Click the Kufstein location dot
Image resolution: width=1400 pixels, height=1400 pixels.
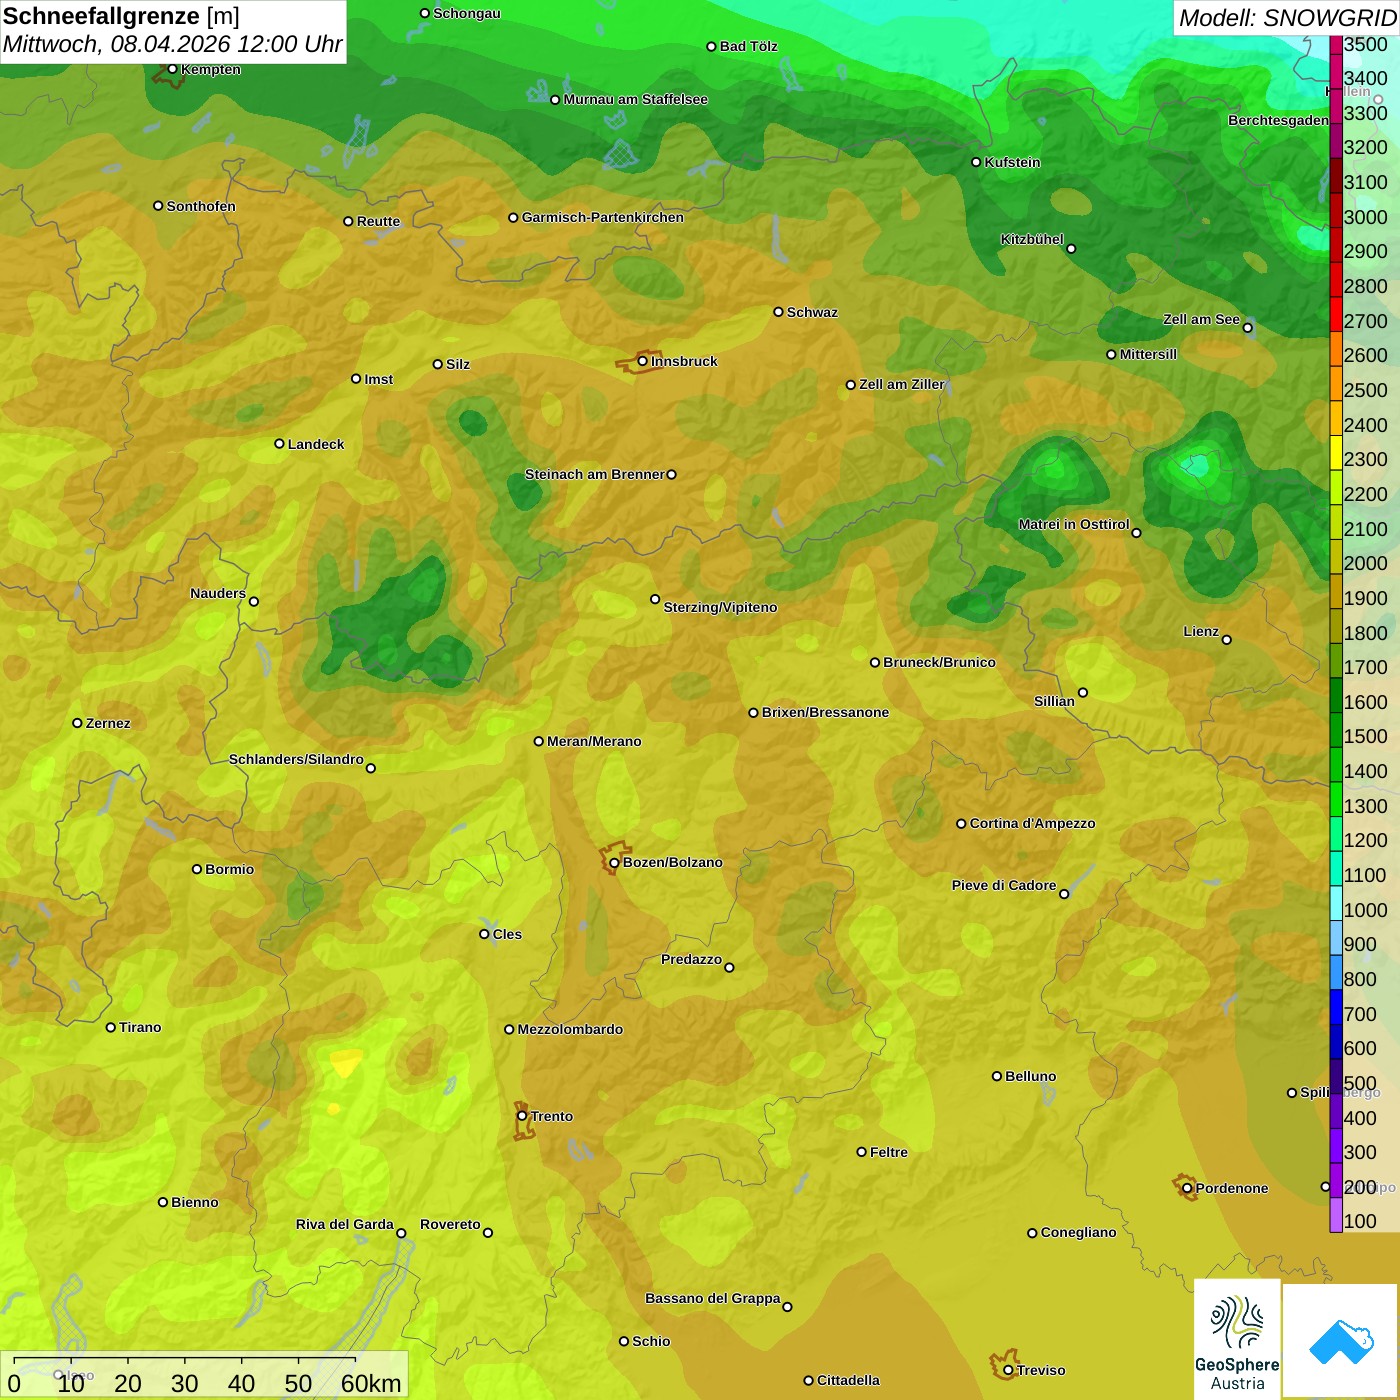coord(976,162)
